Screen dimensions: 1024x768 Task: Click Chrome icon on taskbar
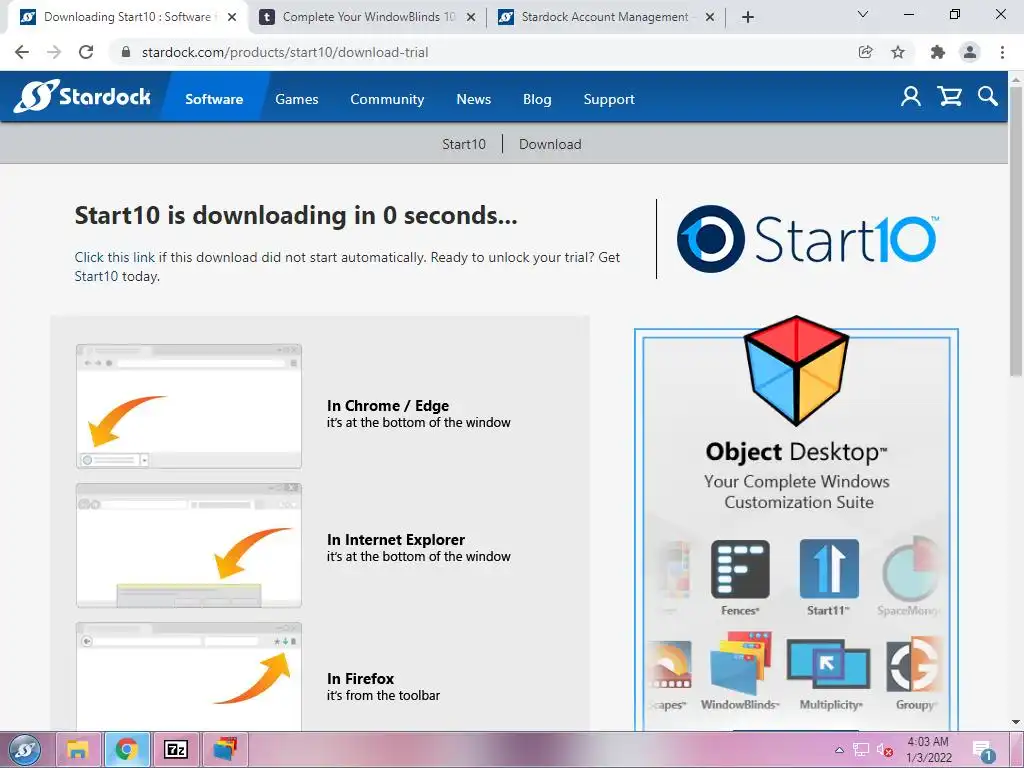coord(127,750)
